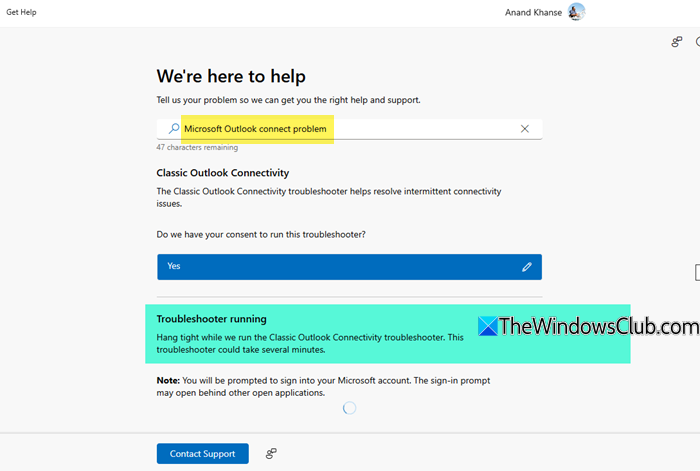Click the feedback icon at top right

pyautogui.click(x=677, y=42)
